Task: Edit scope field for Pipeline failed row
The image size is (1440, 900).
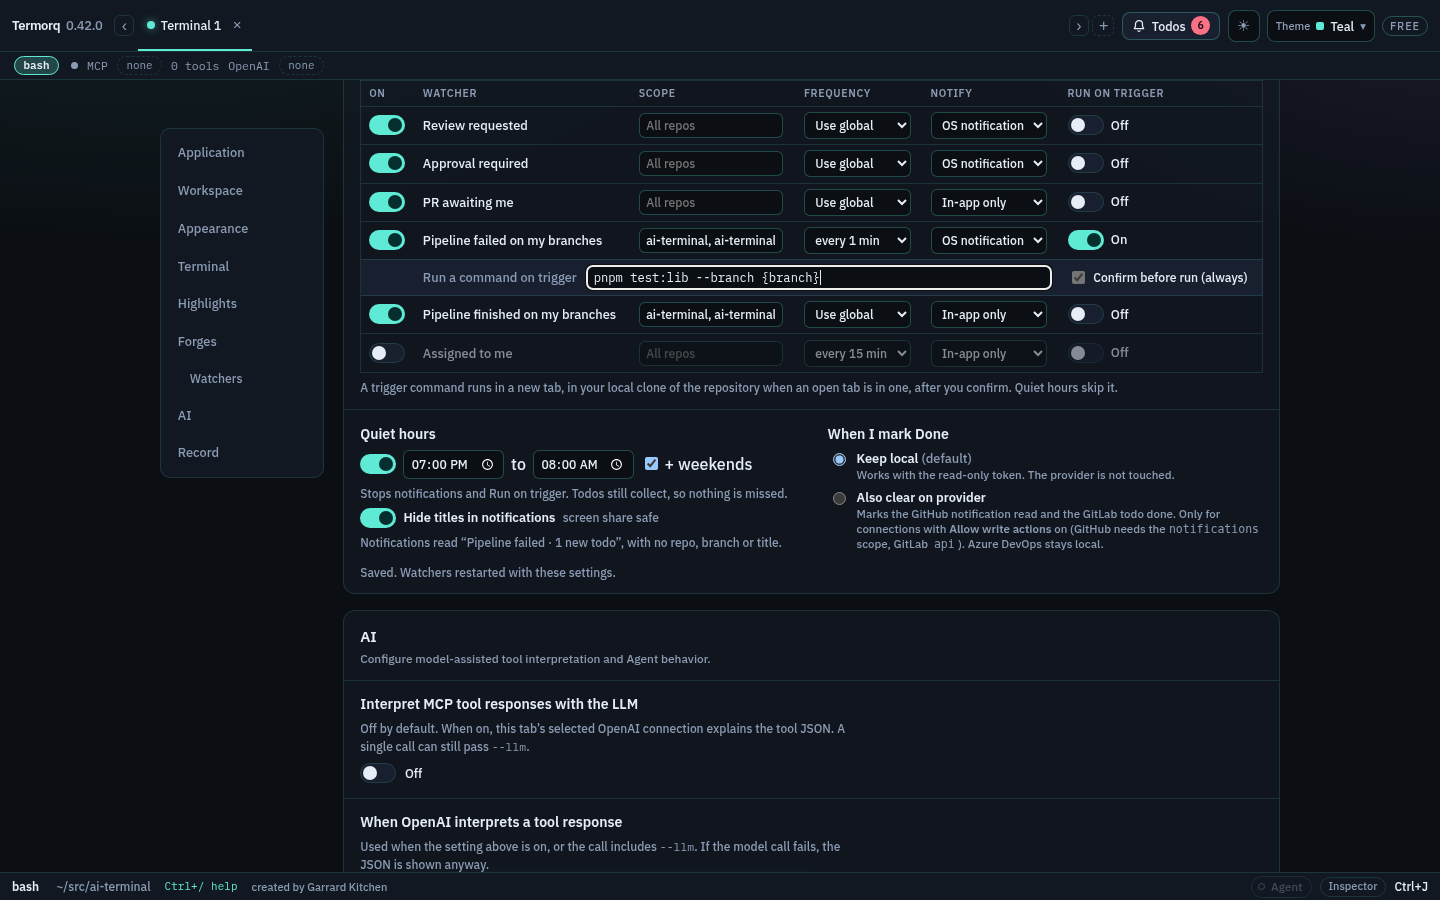Action: 711,240
